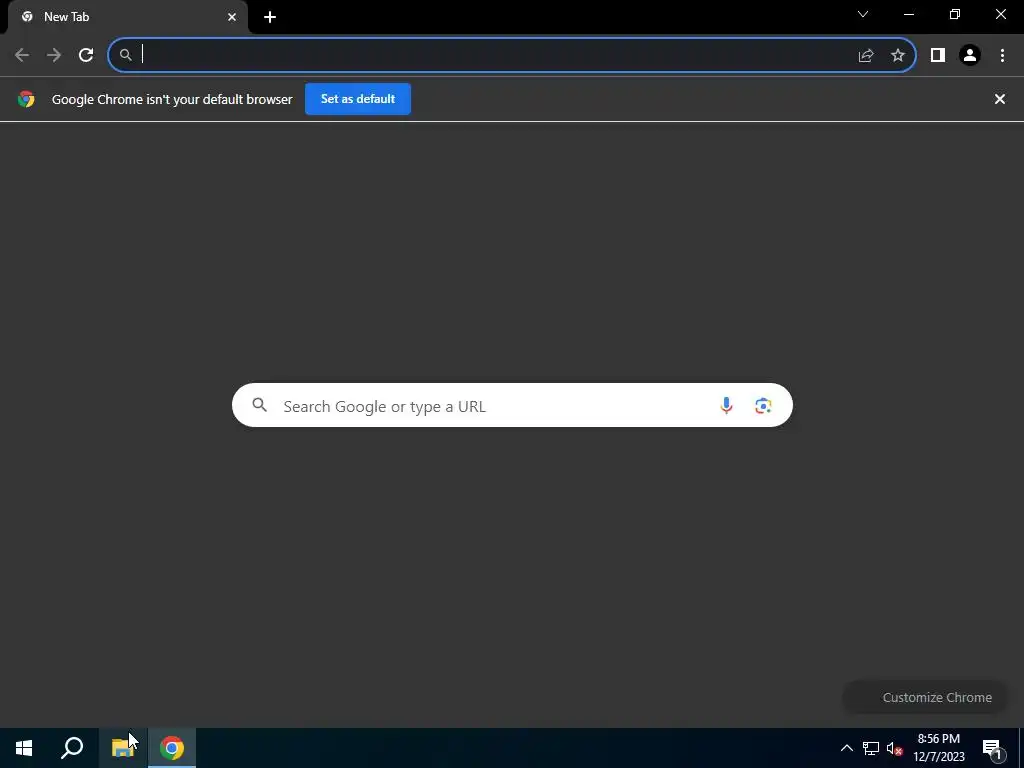Image resolution: width=1024 pixels, height=768 pixels.
Task: Open the Windows Start menu
Action: pyautogui.click(x=24, y=748)
